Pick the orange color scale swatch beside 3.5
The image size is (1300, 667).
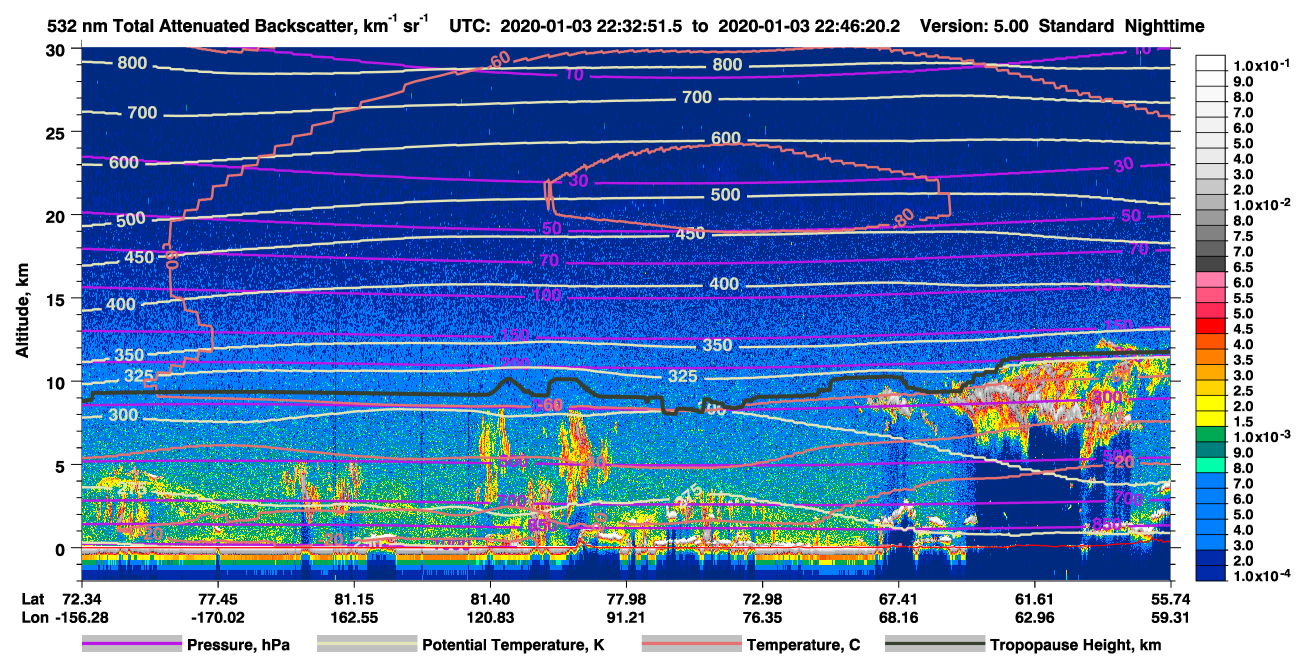[1211, 358]
